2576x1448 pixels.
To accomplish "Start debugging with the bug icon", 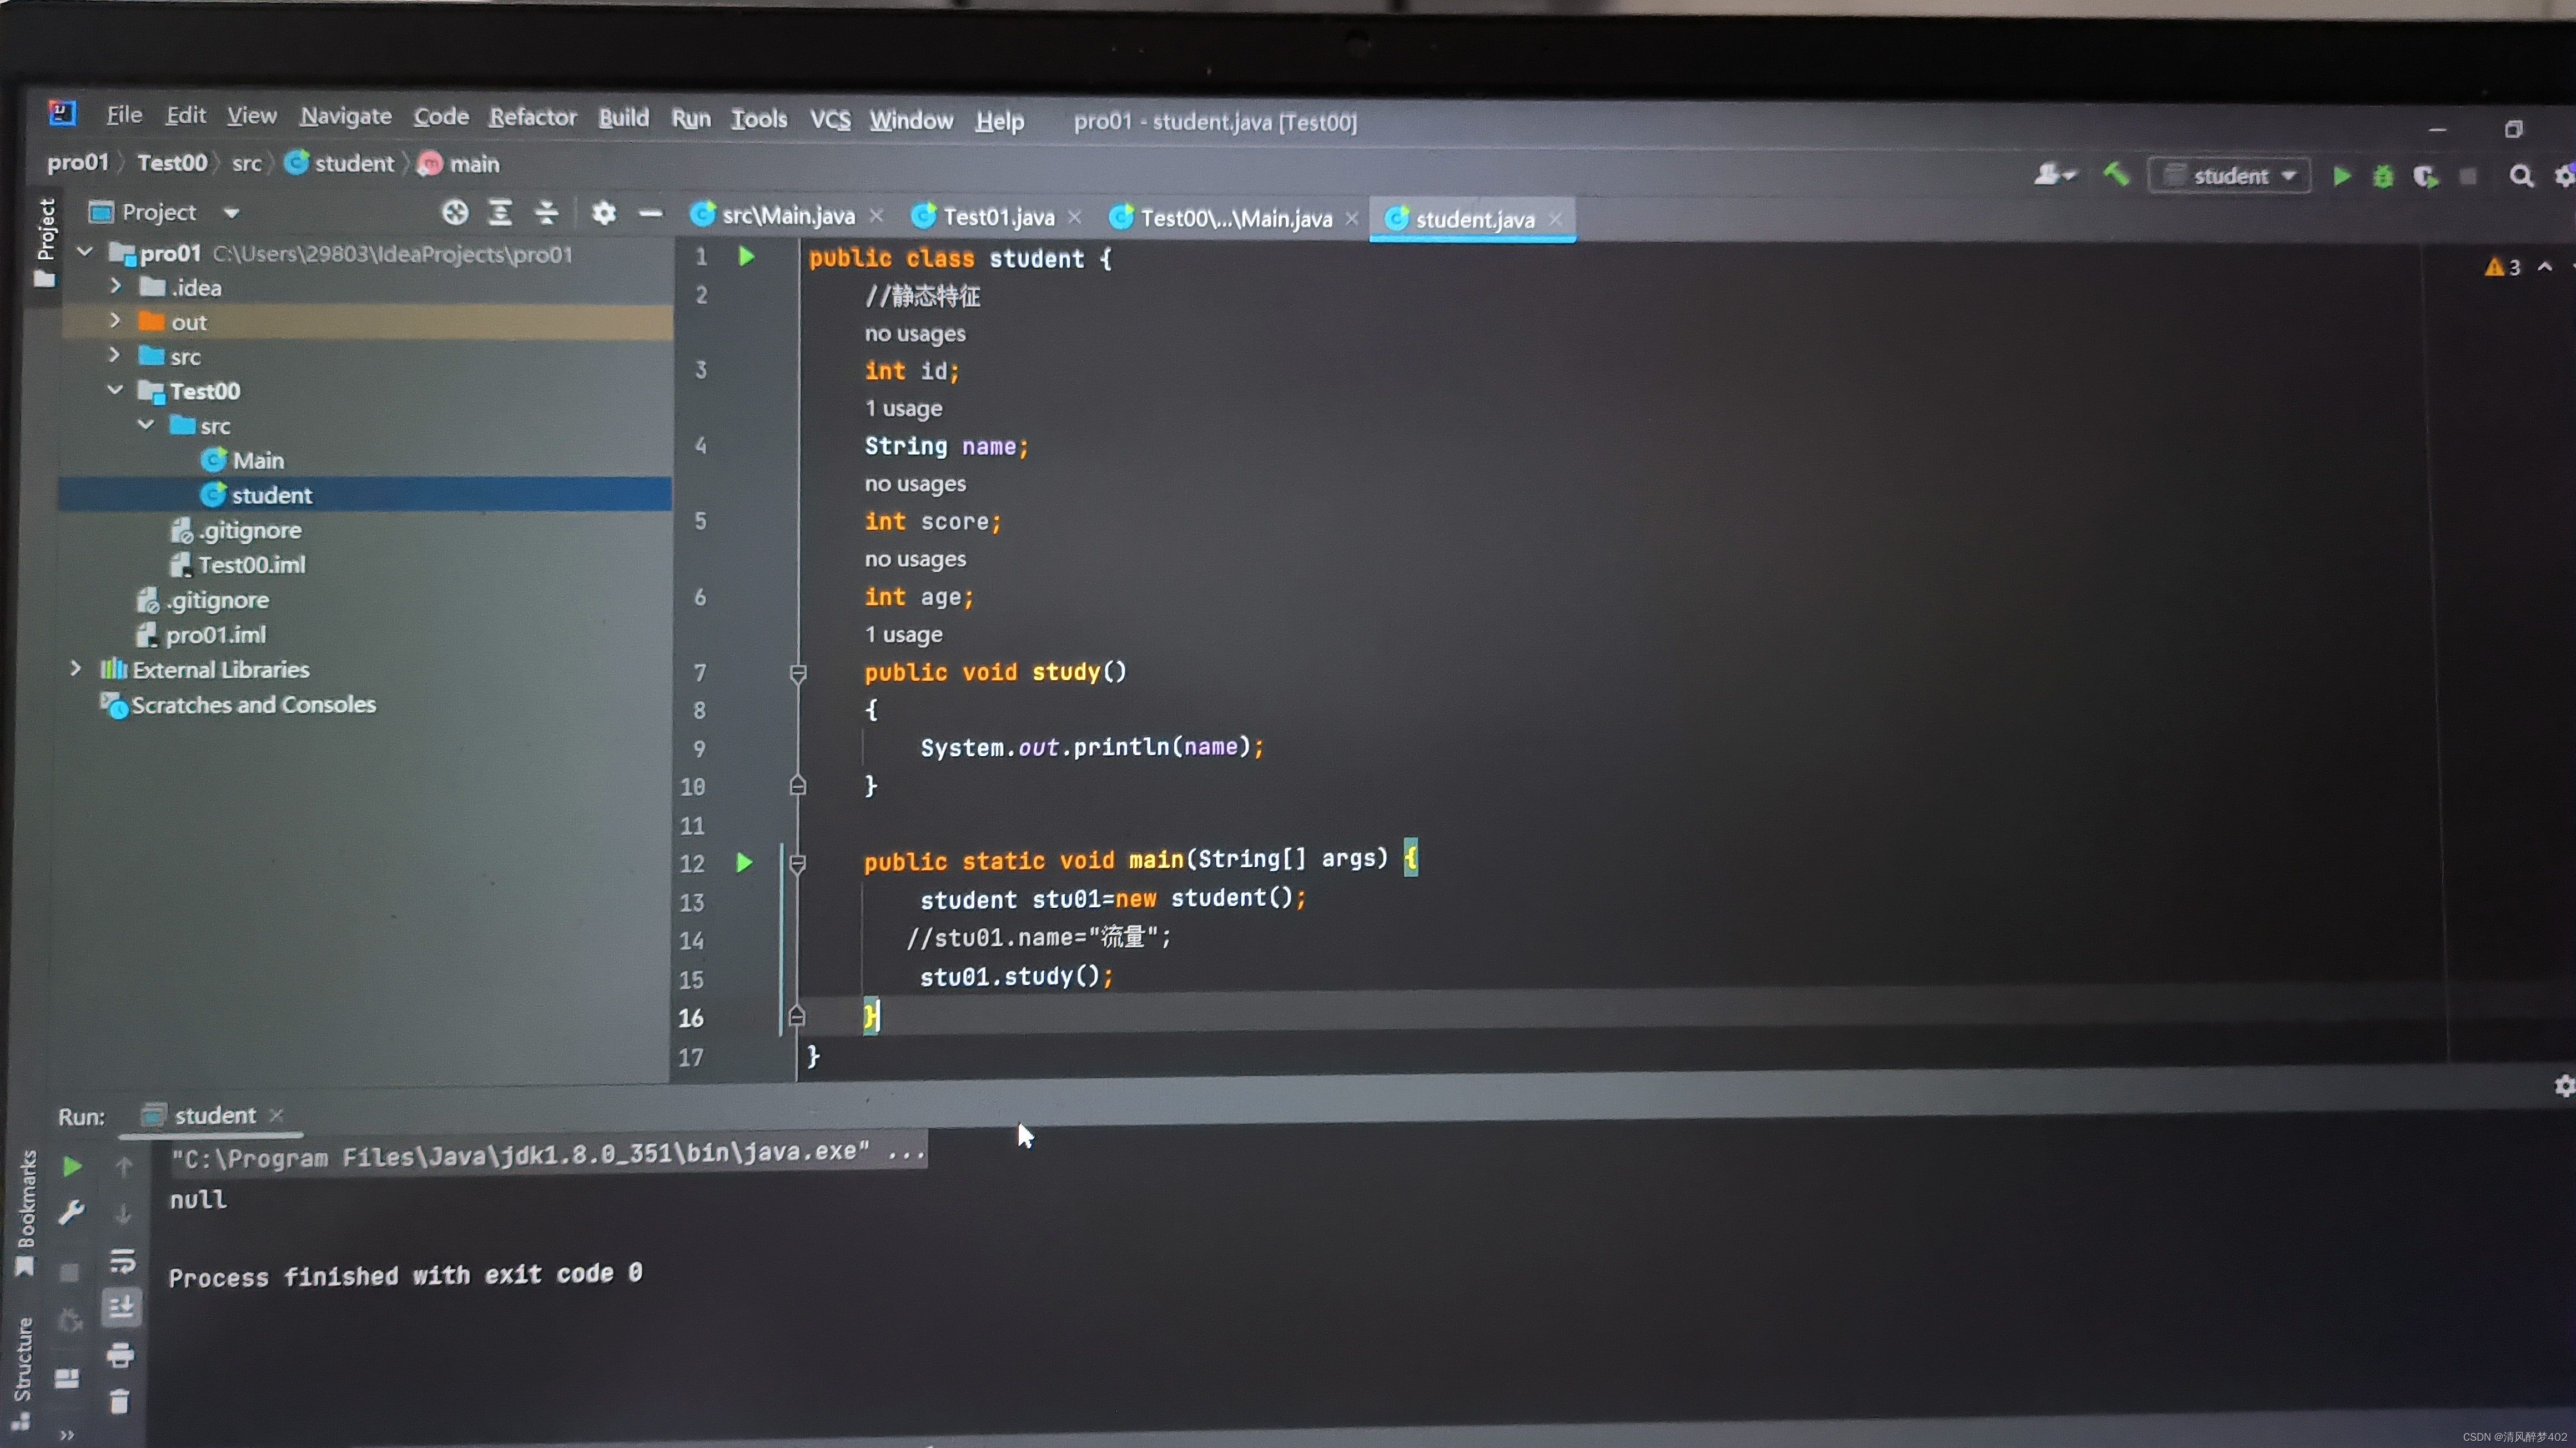I will (x=2383, y=177).
